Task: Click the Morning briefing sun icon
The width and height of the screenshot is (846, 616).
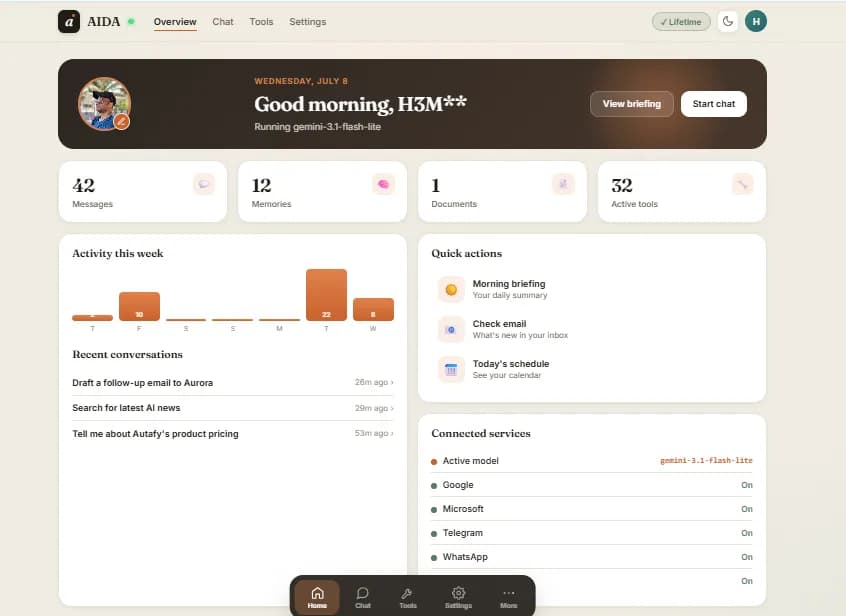Action: coord(451,289)
